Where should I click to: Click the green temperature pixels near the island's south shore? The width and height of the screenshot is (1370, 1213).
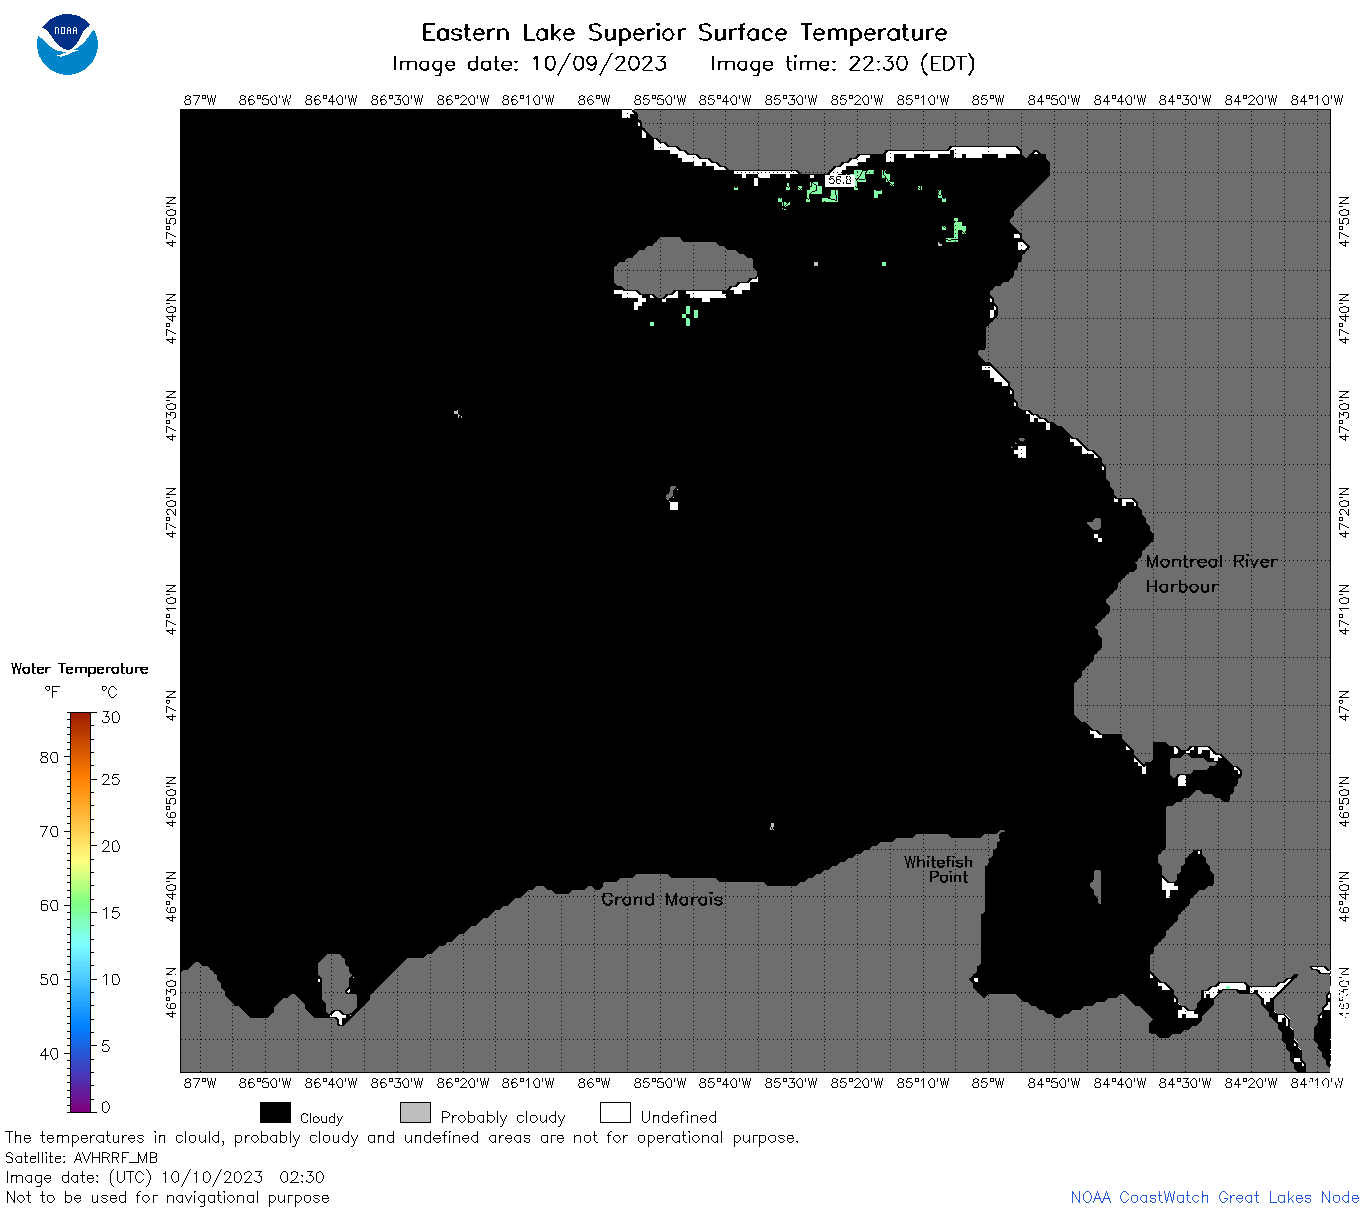(689, 315)
